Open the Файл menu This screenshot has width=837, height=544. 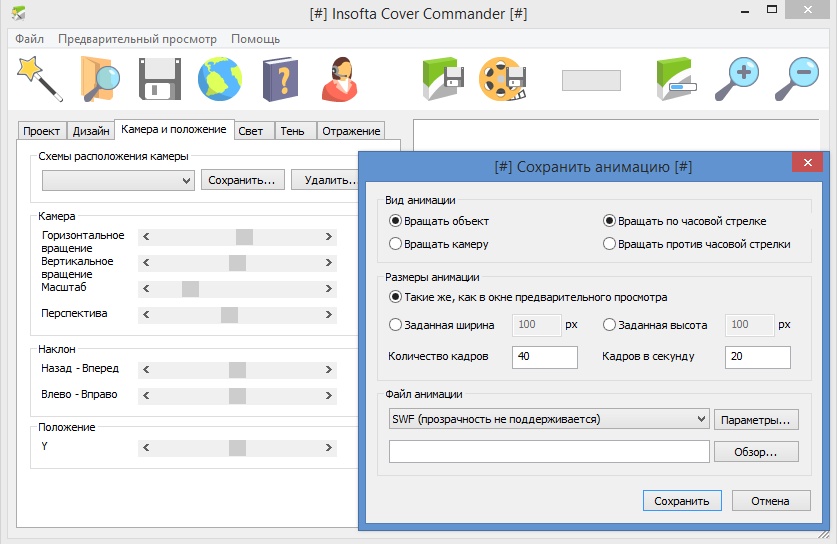(x=29, y=39)
